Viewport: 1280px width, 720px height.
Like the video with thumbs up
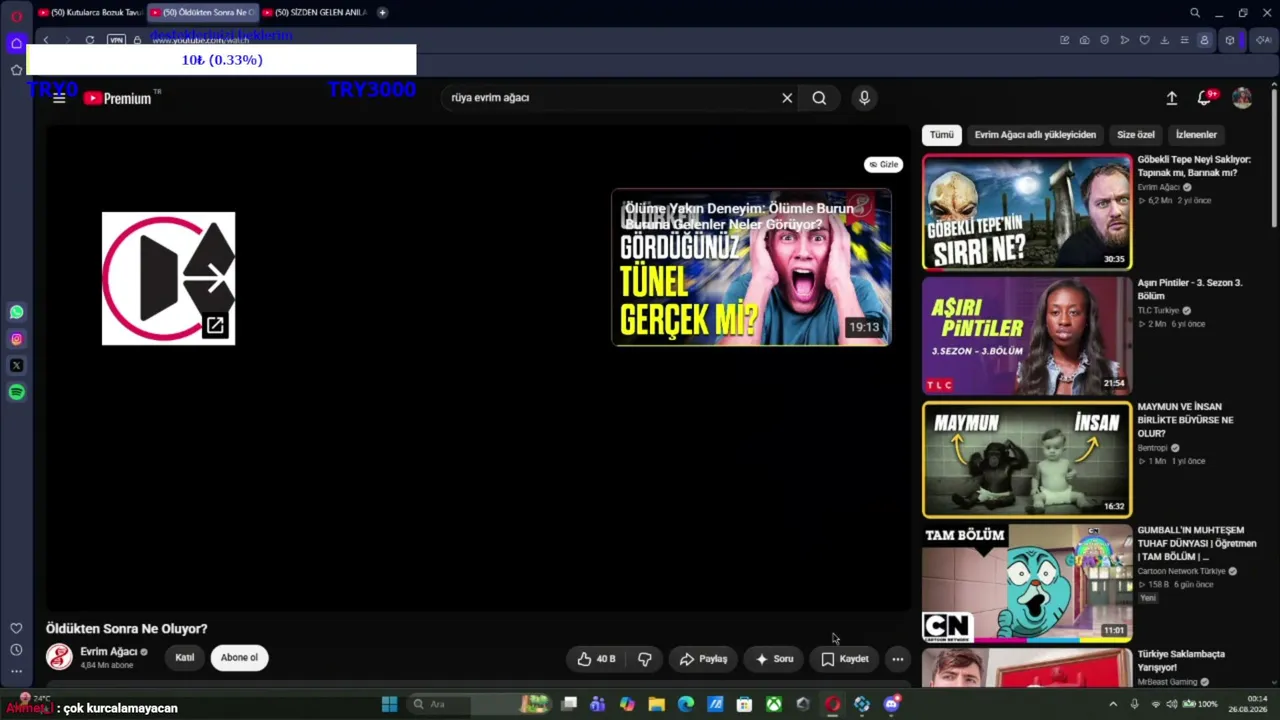596,659
